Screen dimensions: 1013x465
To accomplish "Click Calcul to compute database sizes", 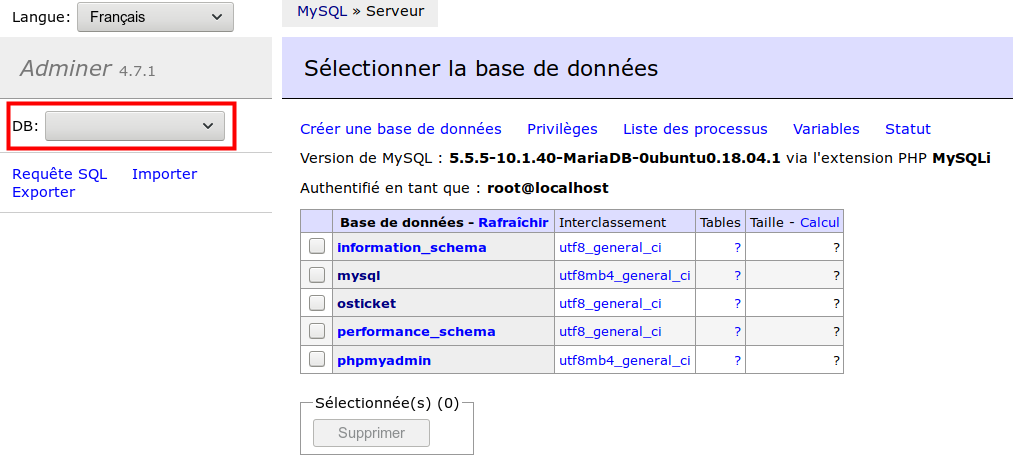I will (x=819, y=222).
